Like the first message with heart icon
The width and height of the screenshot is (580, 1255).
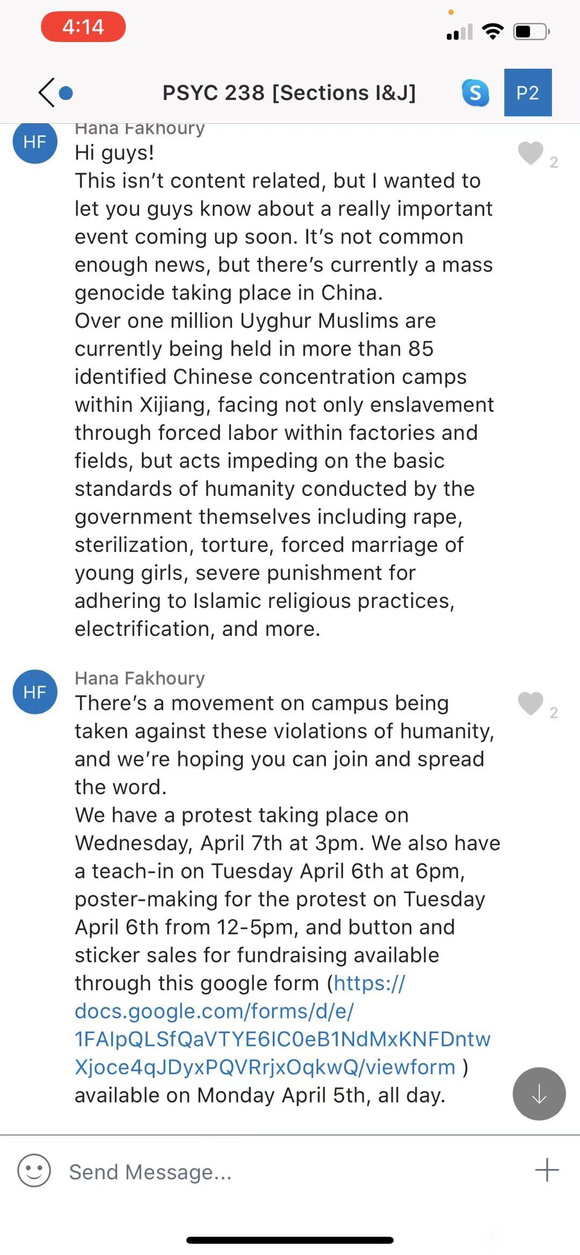point(530,153)
